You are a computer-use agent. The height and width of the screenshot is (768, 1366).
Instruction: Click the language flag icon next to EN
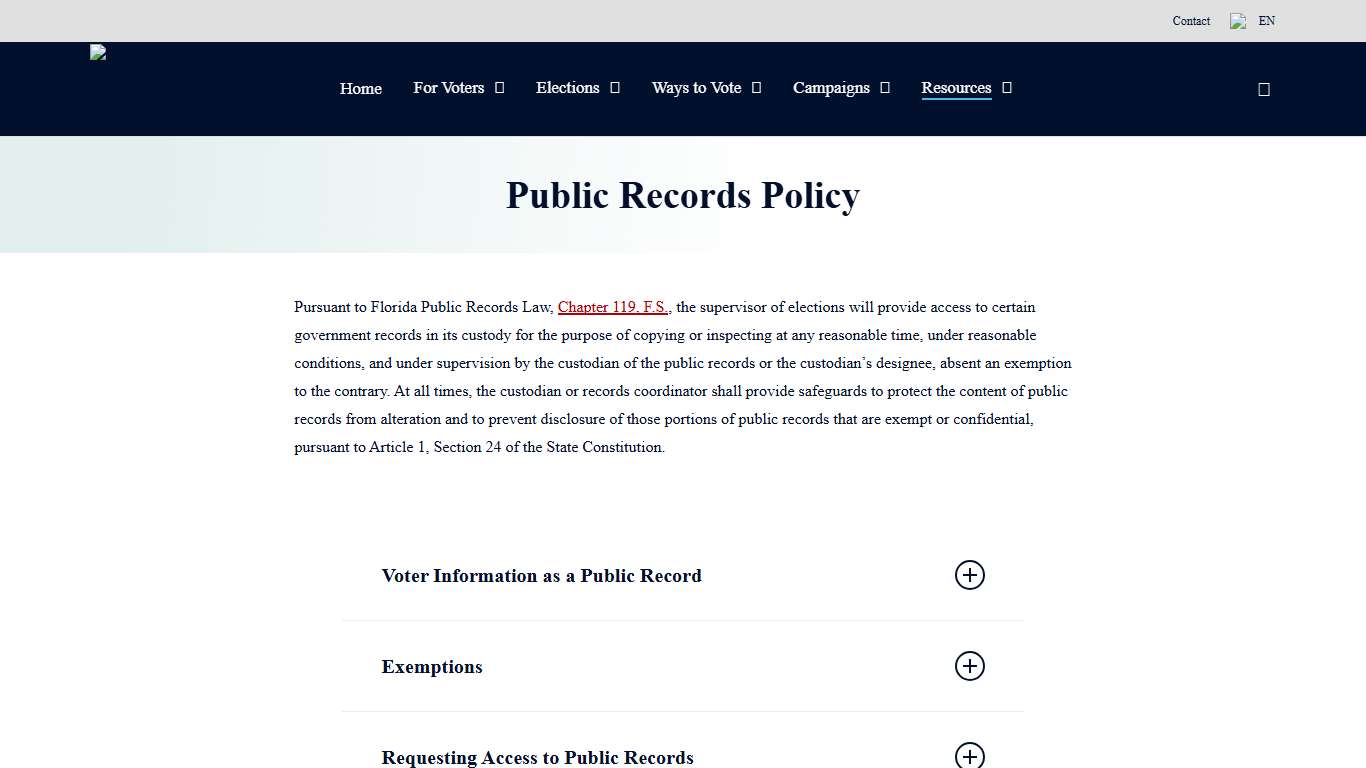coord(1238,21)
